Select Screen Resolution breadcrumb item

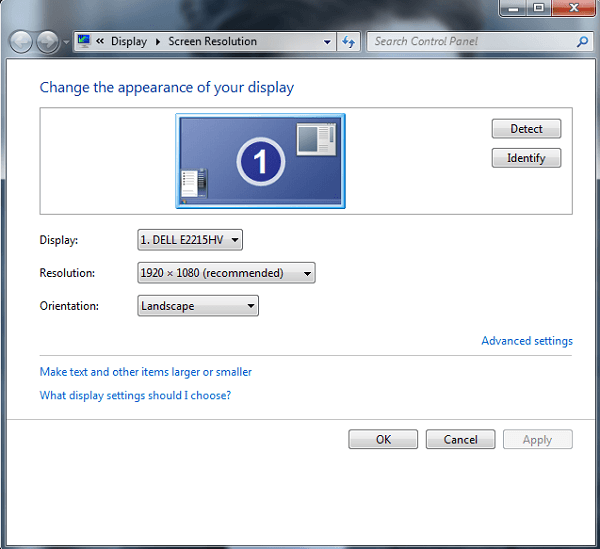[x=212, y=42]
